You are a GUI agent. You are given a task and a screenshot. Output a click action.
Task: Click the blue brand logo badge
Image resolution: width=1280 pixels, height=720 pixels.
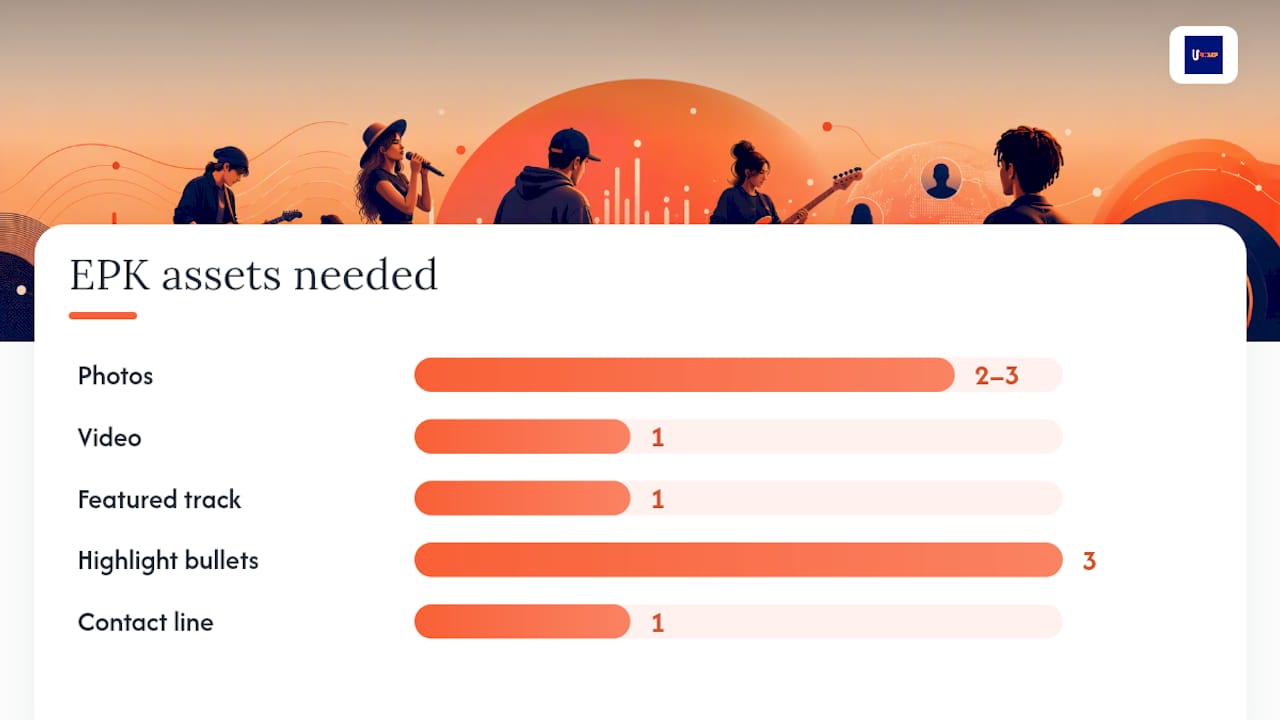1203,55
